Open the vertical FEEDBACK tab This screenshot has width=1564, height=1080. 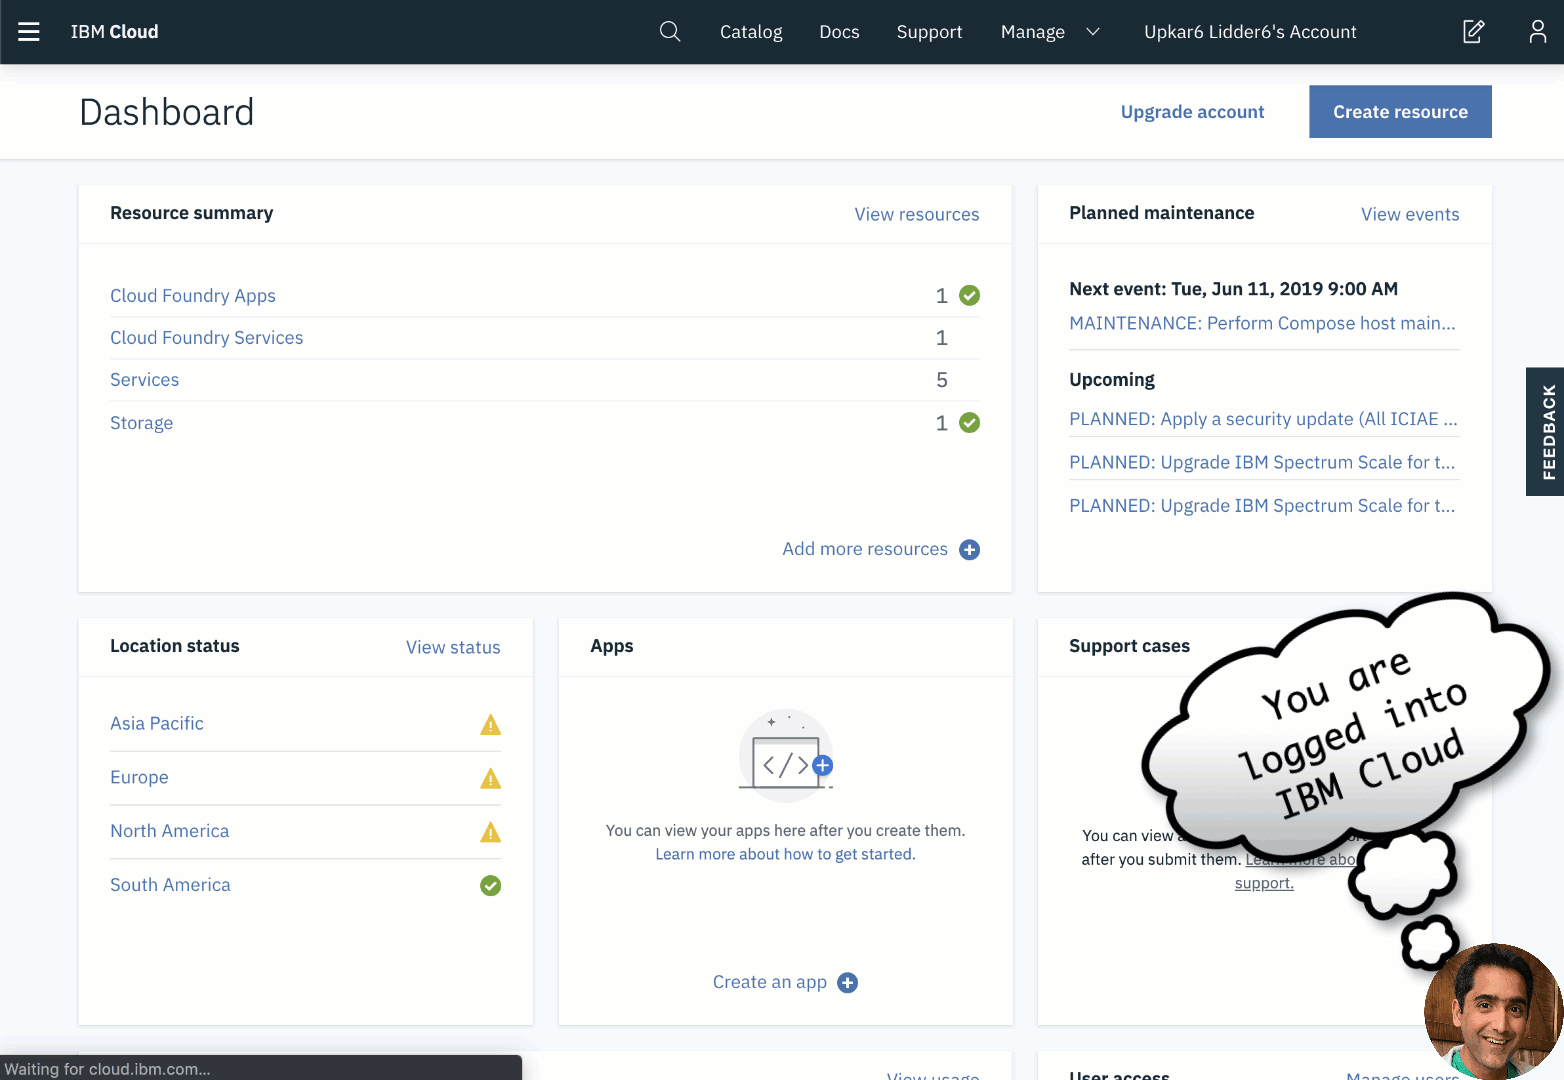click(x=1546, y=432)
